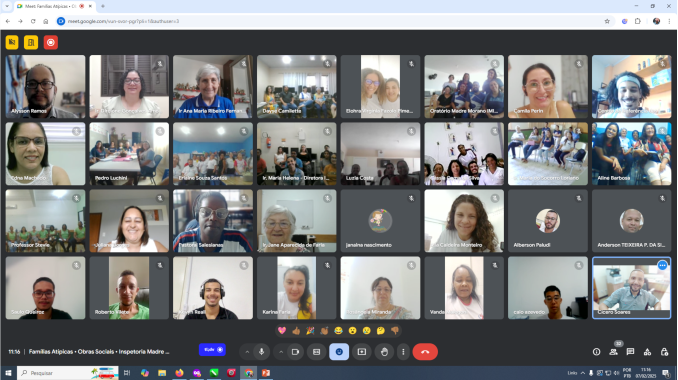Open more options three-dot menu

point(403,352)
